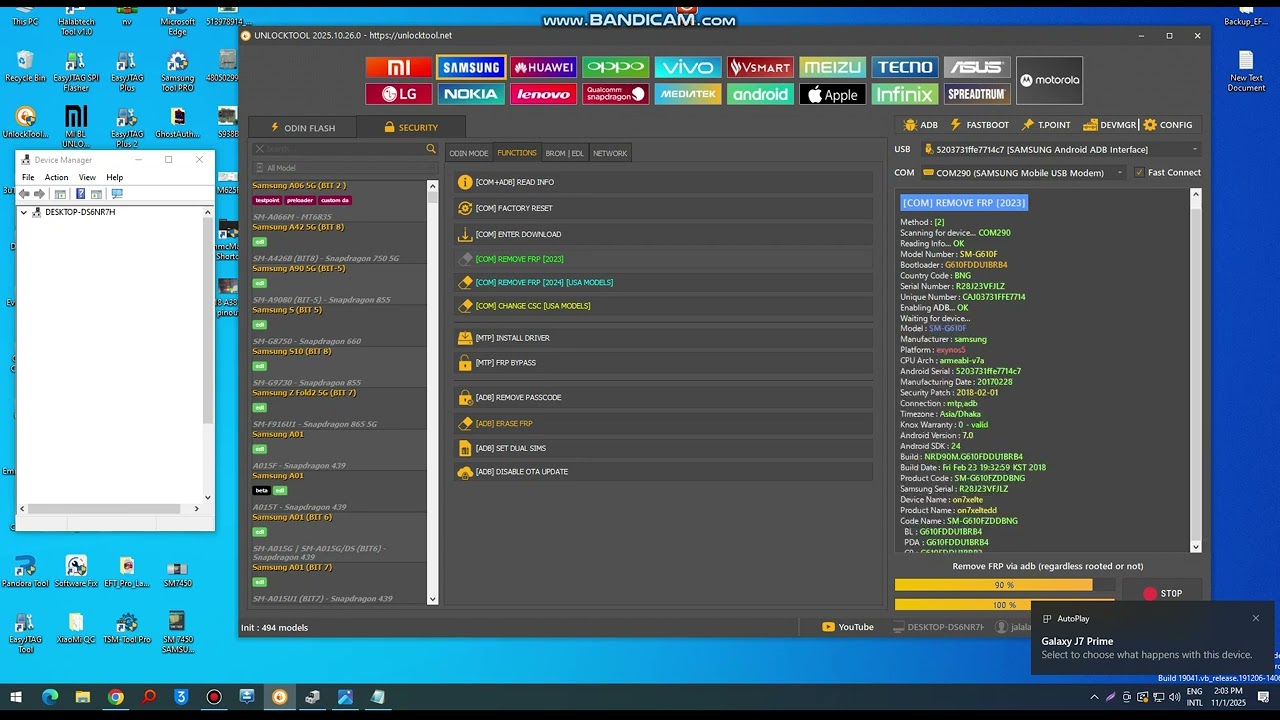1280x720 pixels.
Task: Select the MediaTek brand logo
Action: (688, 94)
